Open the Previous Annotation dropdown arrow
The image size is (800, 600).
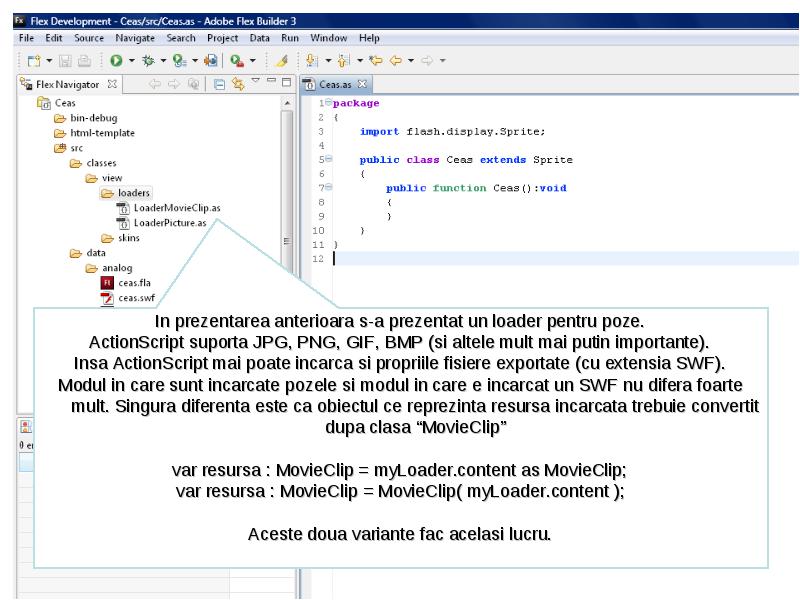[360, 61]
